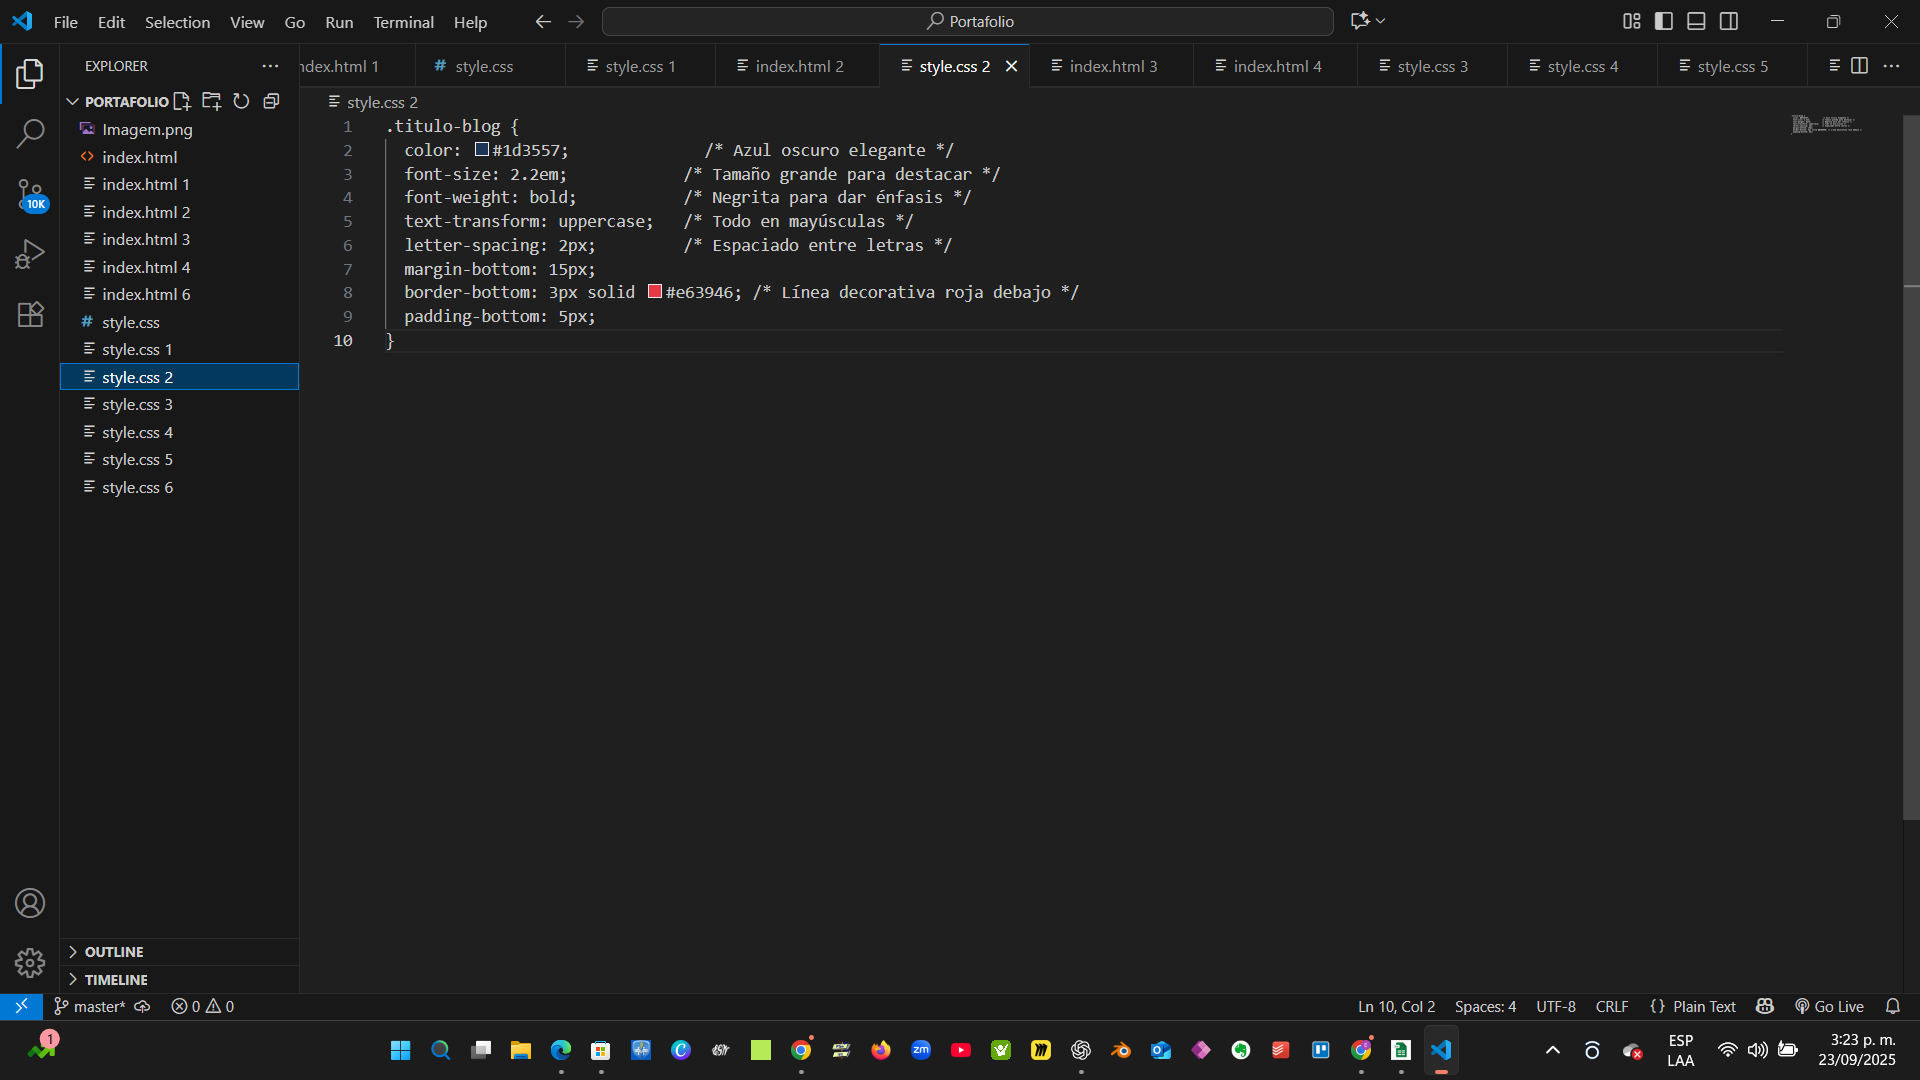Open the Manage gear icon

click(30, 963)
